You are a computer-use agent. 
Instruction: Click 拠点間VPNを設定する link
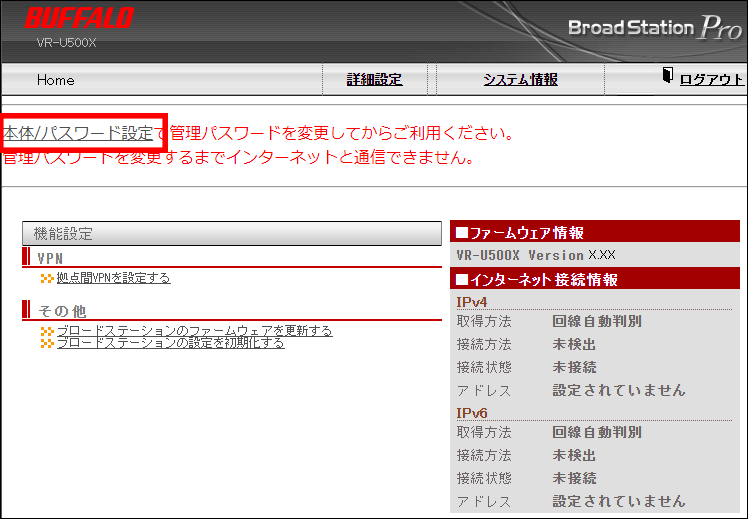click(114, 278)
